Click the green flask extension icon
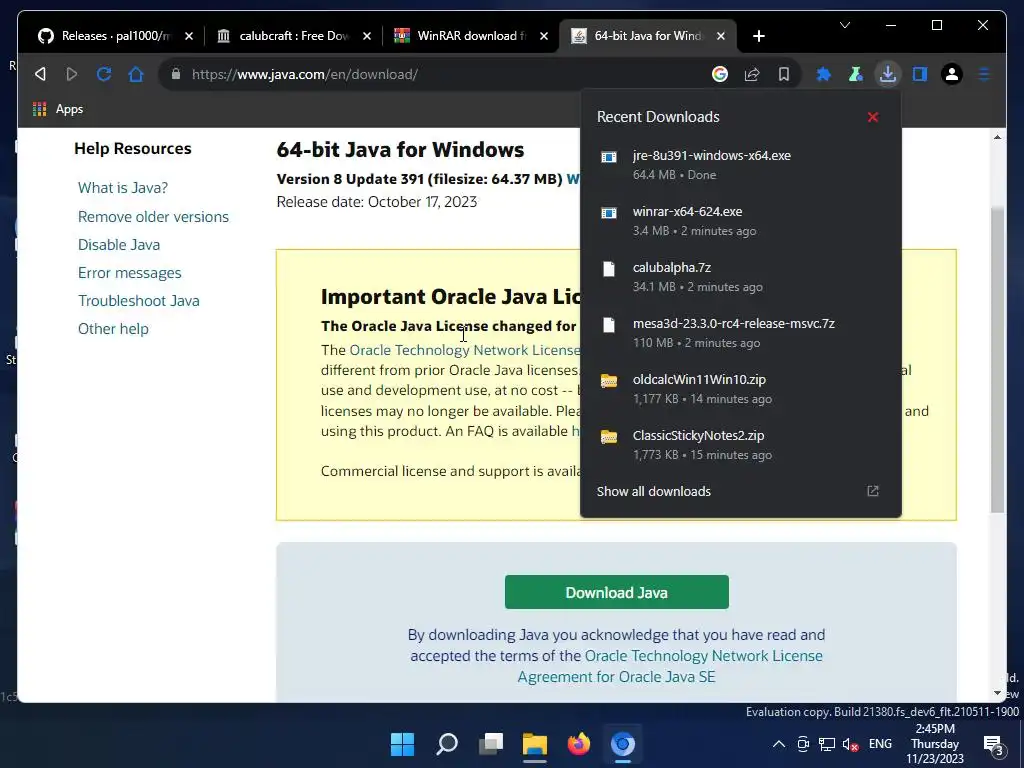 (856, 74)
